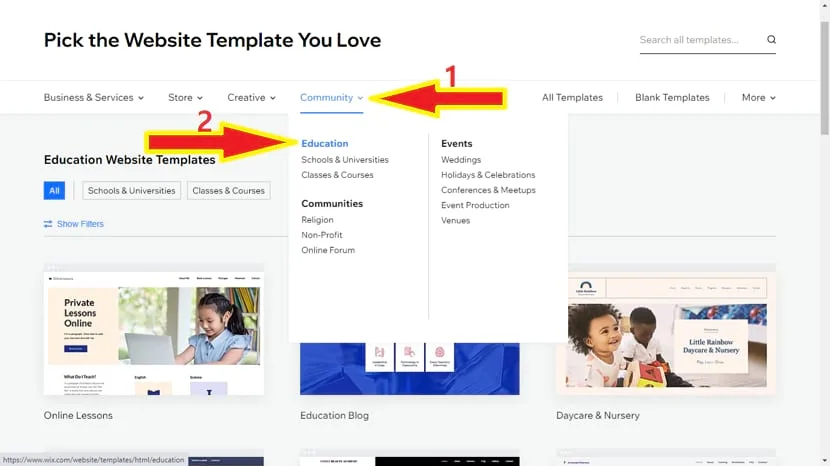The height and width of the screenshot is (466, 830).
Task: Filter by Classes & Courses chip
Action: click(228, 191)
